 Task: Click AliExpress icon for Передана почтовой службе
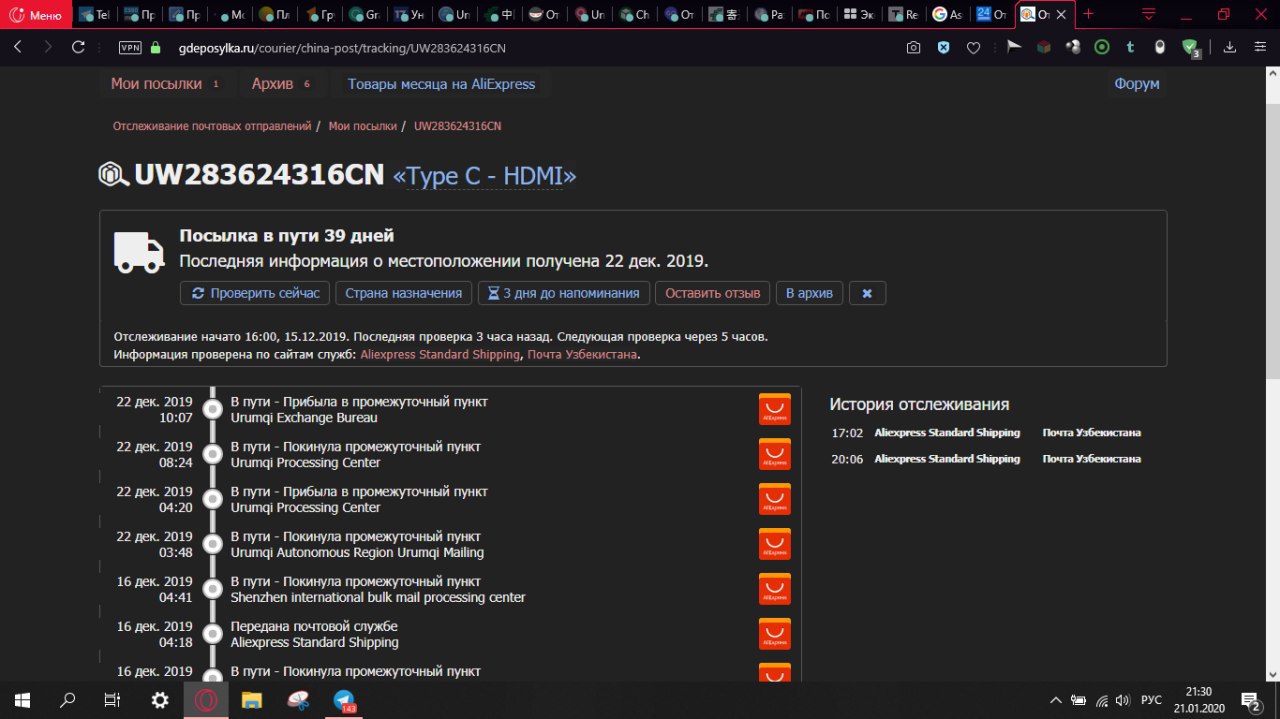pos(775,634)
